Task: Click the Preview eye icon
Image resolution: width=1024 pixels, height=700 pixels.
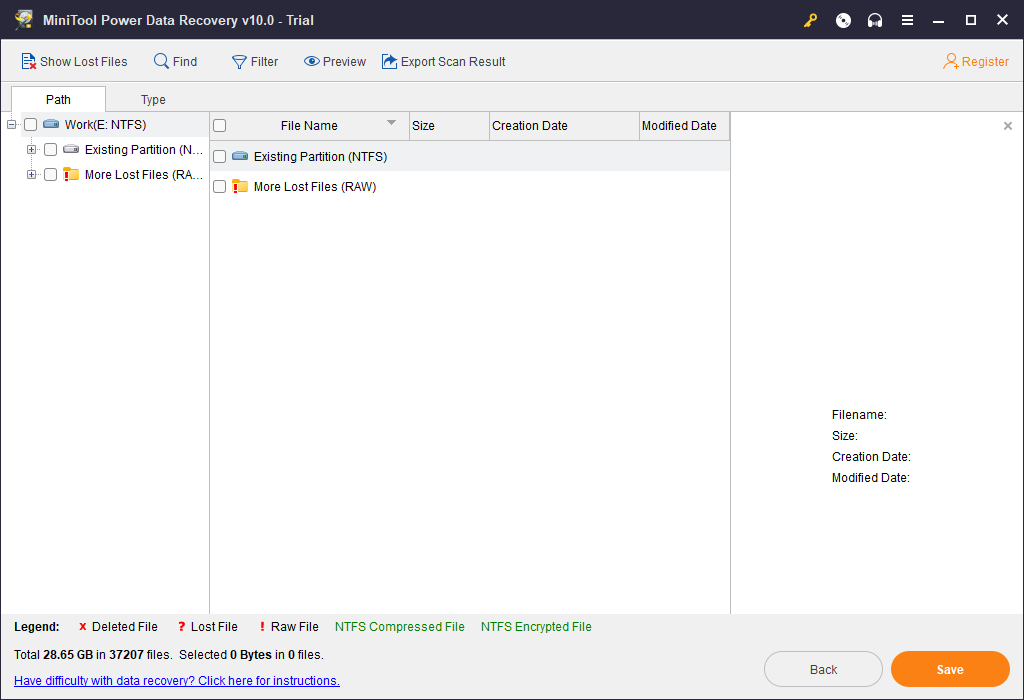Action: click(312, 61)
